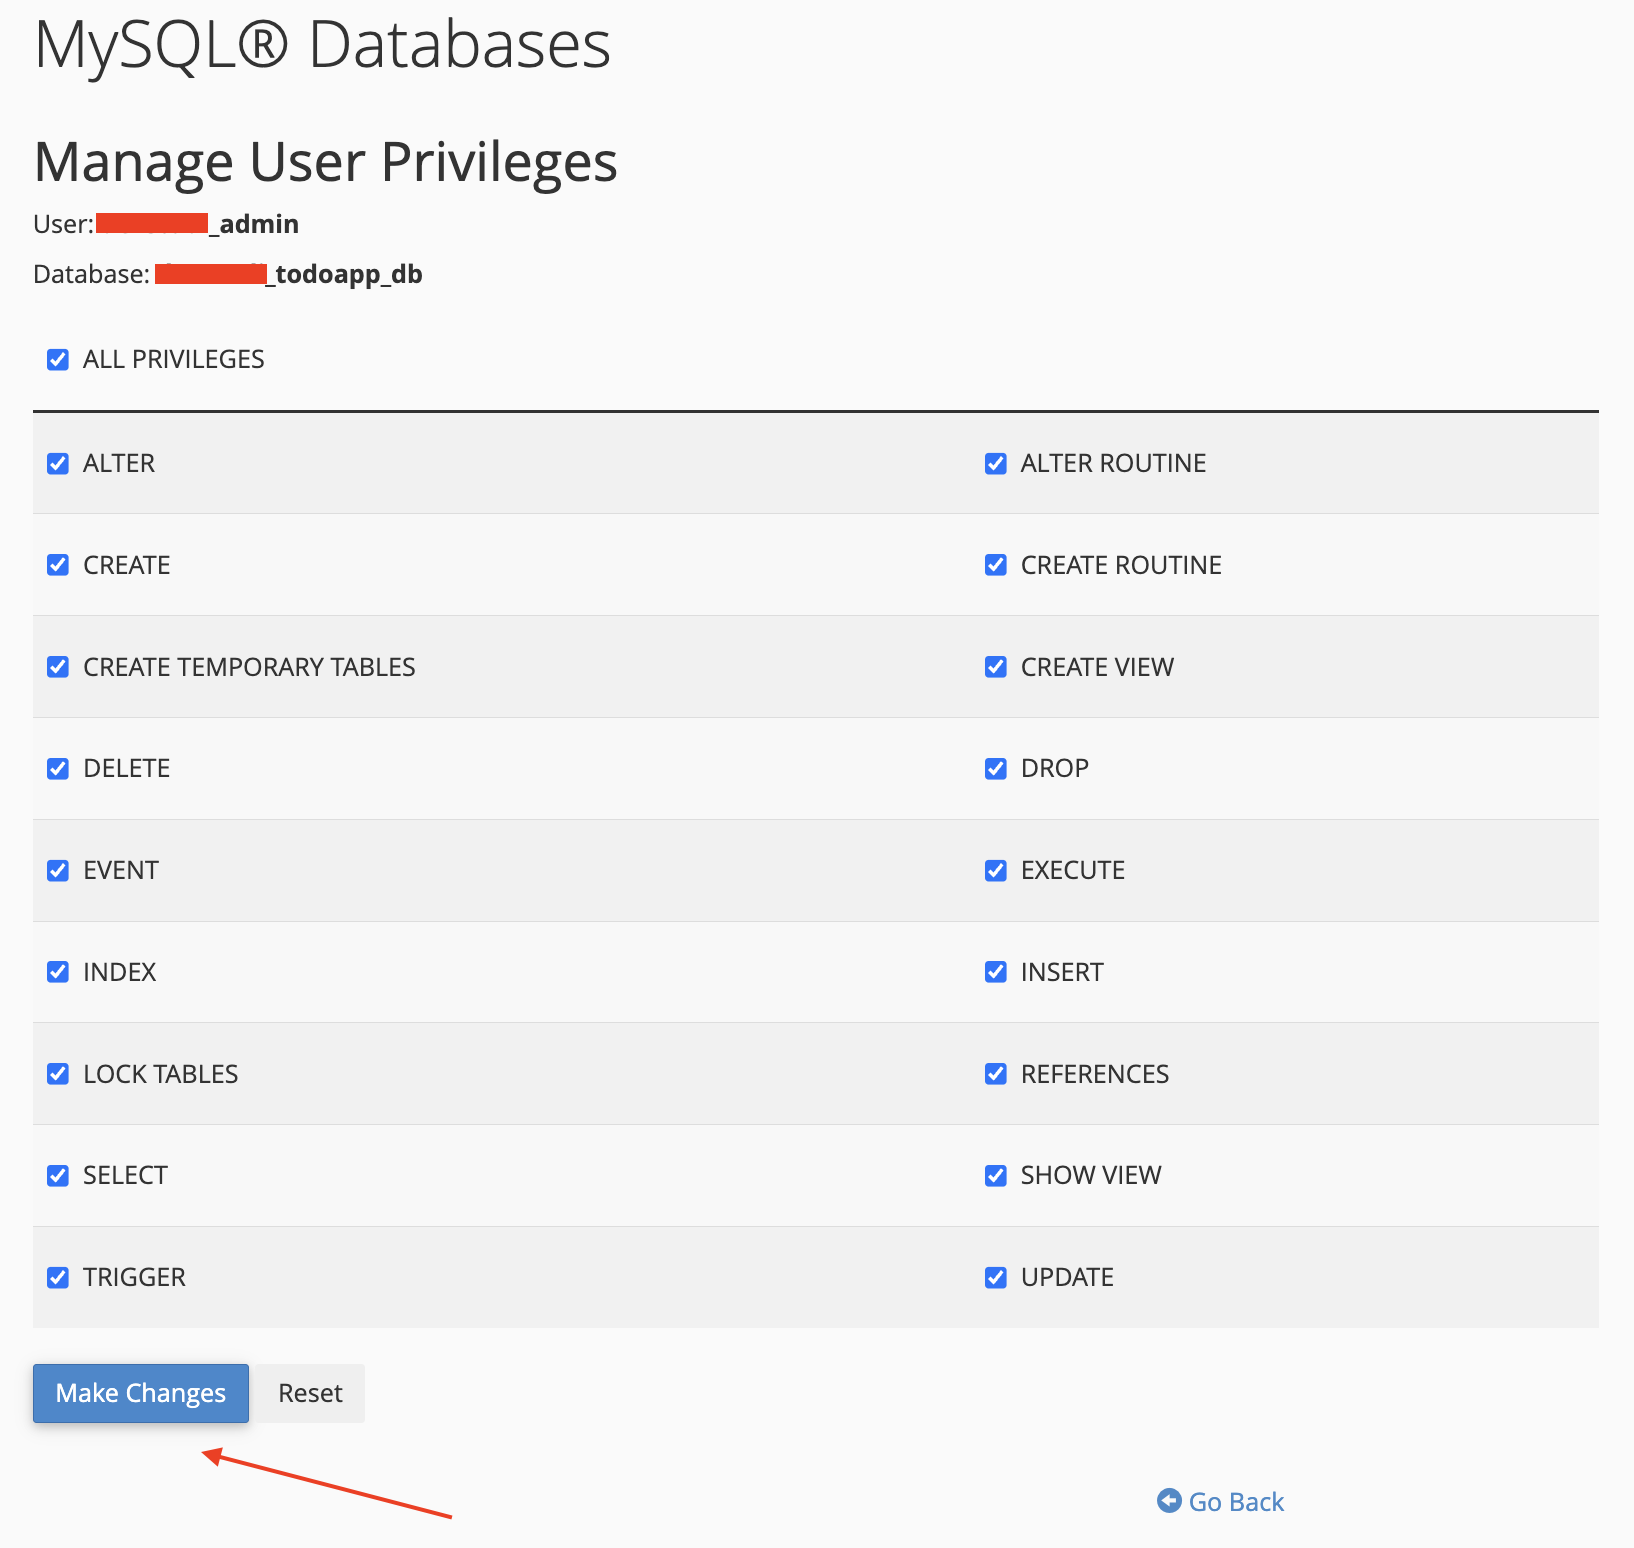Toggle the INDEX privilege checkbox
The image size is (1634, 1548).
point(58,972)
